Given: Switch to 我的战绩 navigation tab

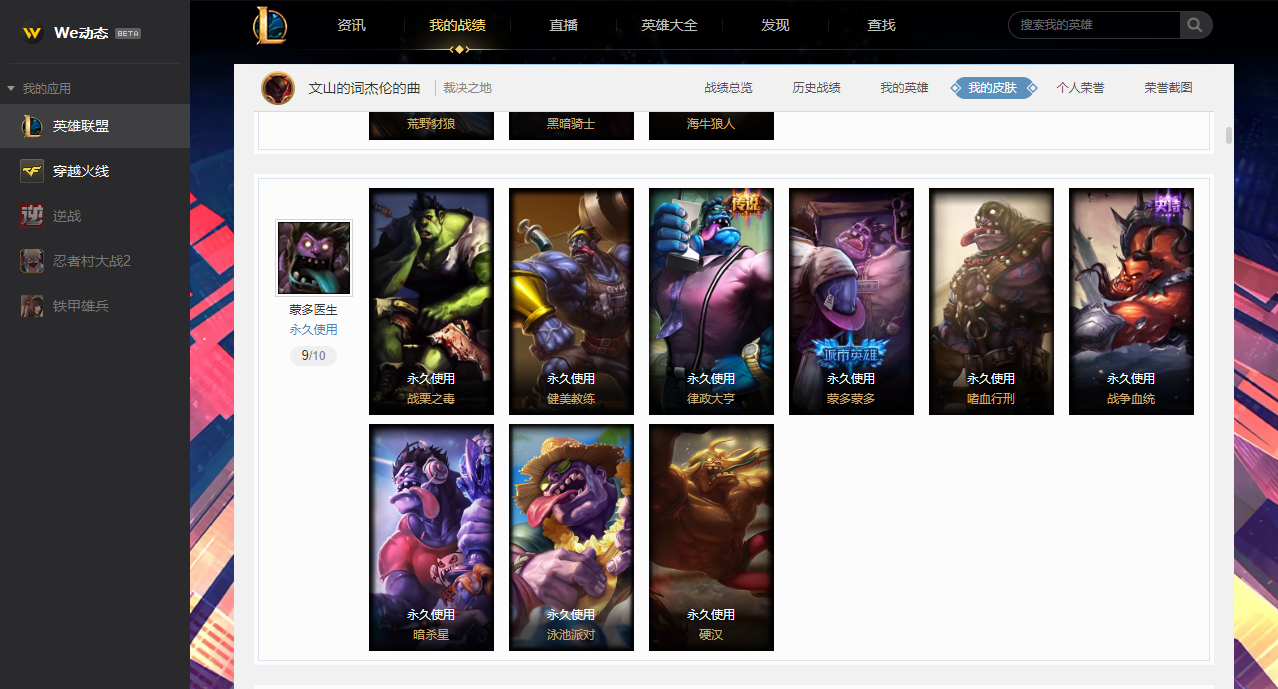Looking at the screenshot, I should pos(457,25).
